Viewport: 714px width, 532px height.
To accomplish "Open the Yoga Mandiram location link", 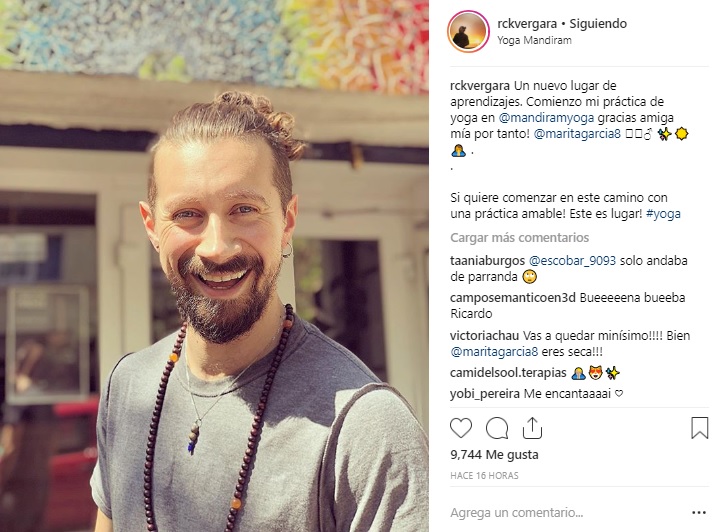I will click(534, 40).
